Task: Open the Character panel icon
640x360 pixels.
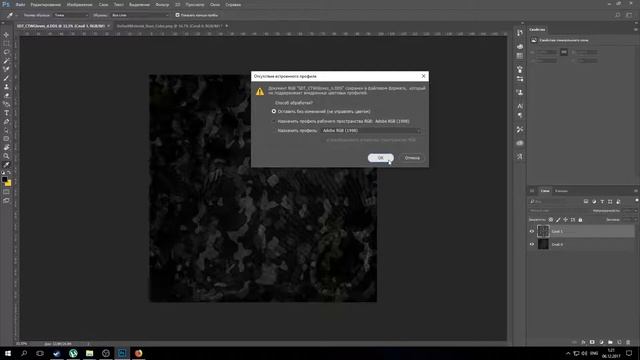Action: [x=520, y=106]
